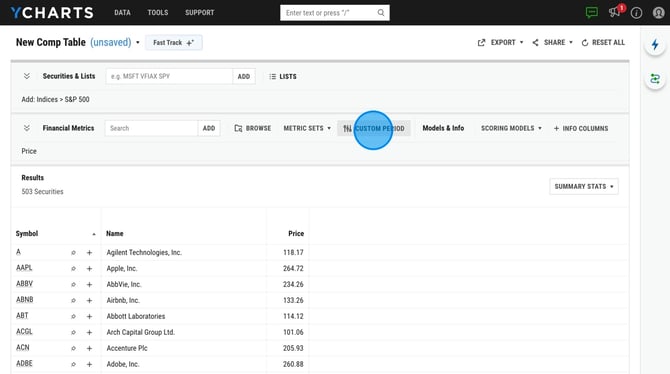Image resolution: width=670 pixels, height=374 pixels.
Task: Click plus icon for ACGL row
Action: coord(89,332)
